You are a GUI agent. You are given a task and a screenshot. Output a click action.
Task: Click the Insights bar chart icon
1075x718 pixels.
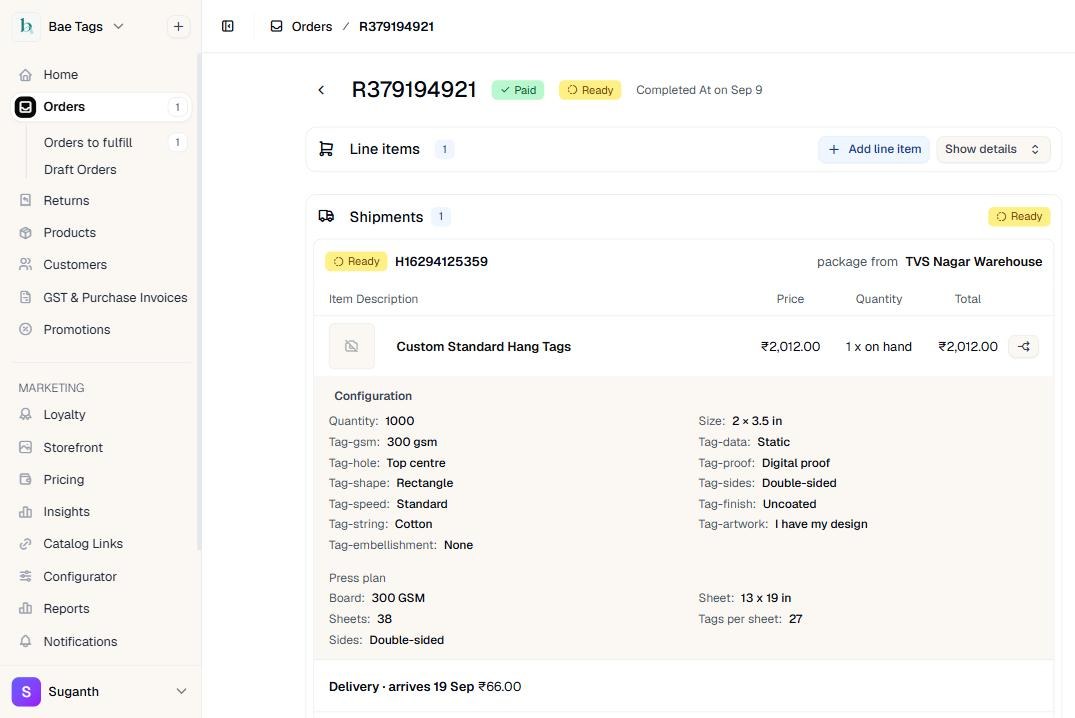coord(25,512)
